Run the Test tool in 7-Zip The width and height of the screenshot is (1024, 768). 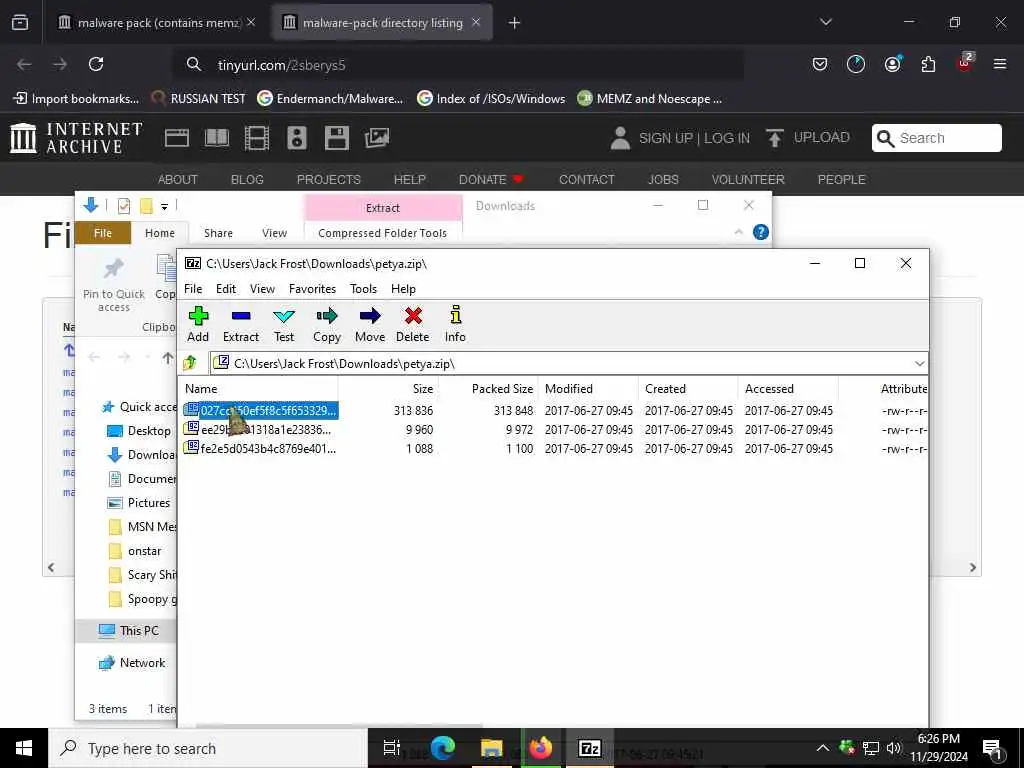click(x=283, y=324)
